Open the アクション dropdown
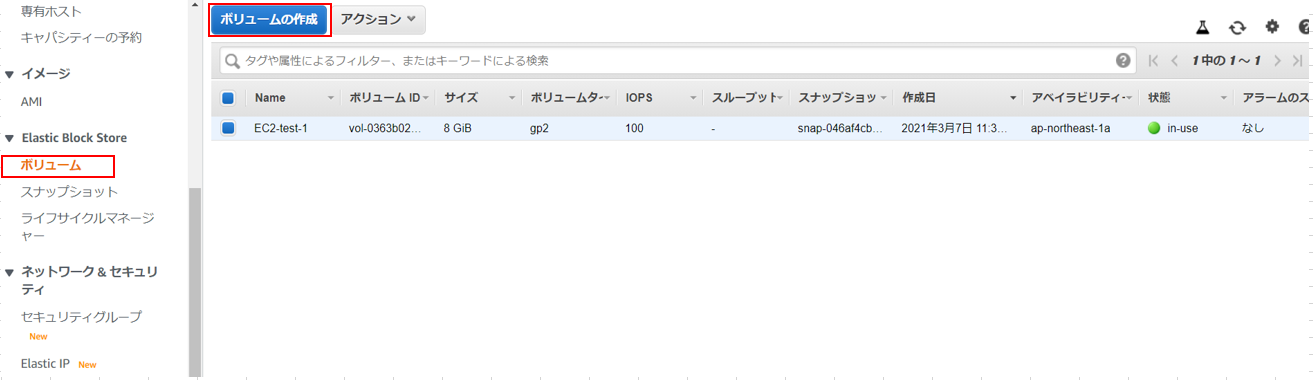1313x380 pixels. [378, 20]
